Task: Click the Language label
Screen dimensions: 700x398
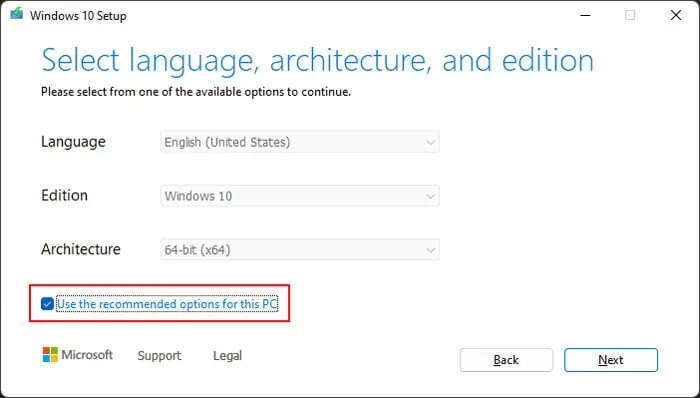Action: pyautogui.click(x=73, y=142)
